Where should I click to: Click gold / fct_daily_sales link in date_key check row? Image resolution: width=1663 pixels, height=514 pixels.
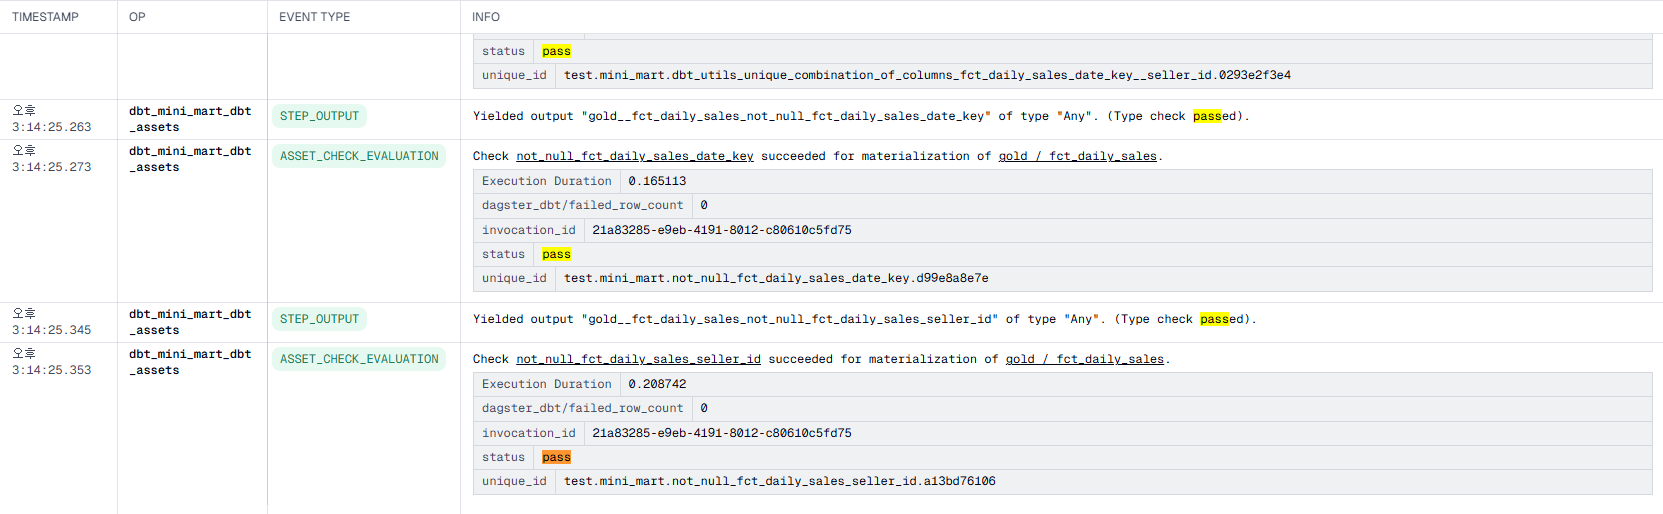[1077, 156]
